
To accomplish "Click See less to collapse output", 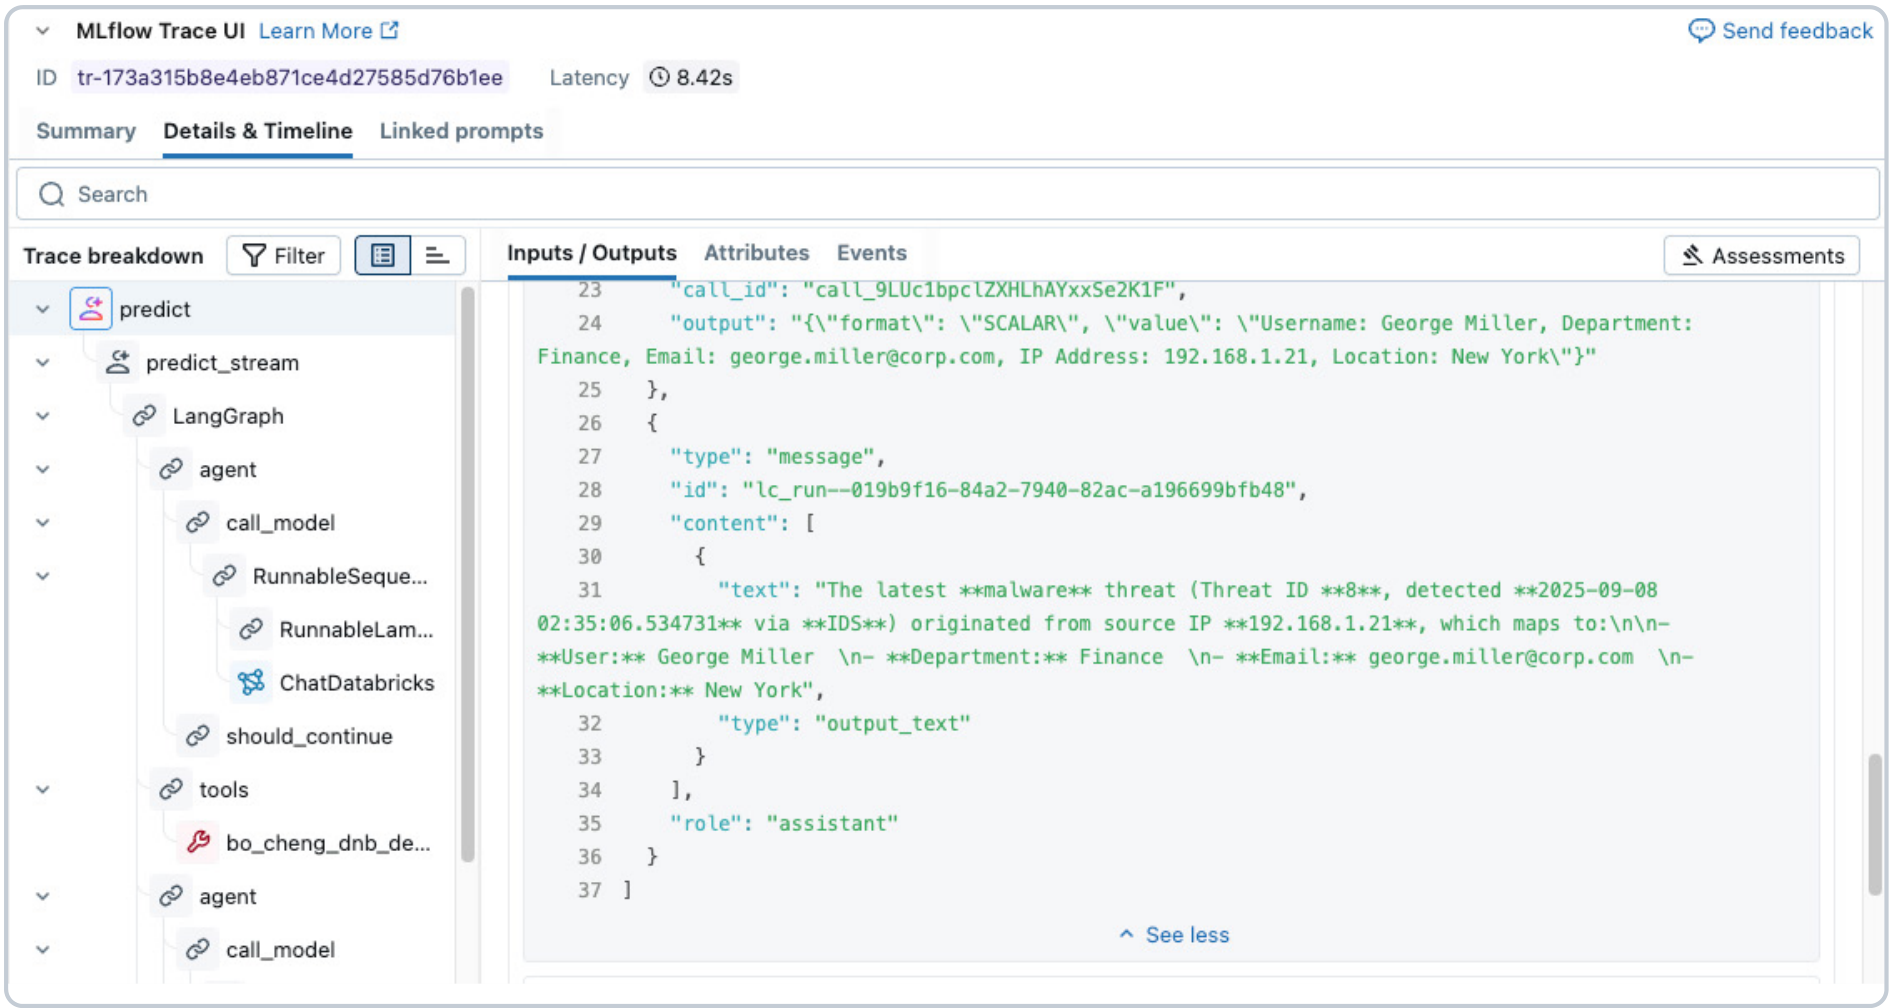I will [1174, 935].
